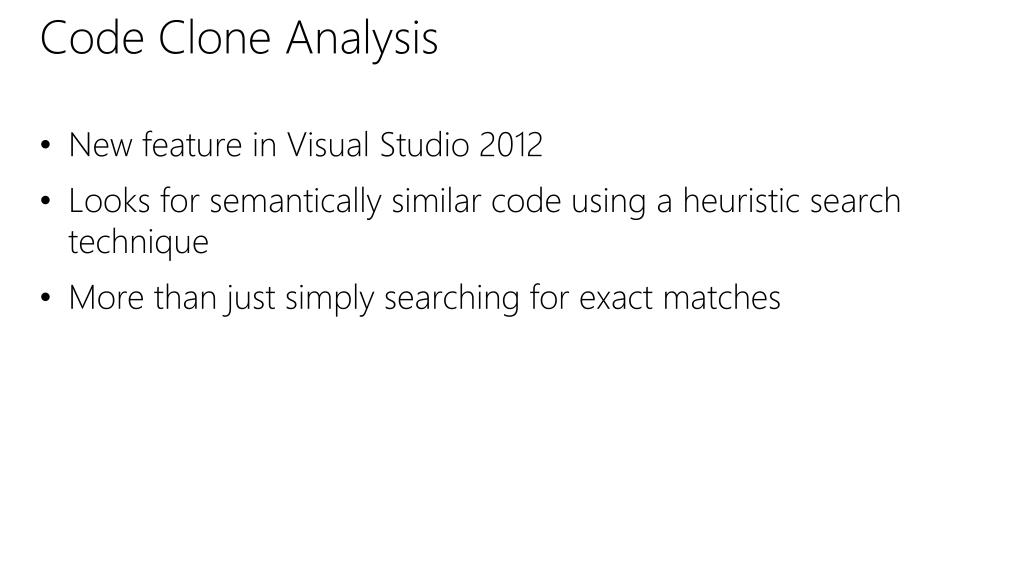This screenshot has height=576, width=1024.
Task: Select the word semantically
Action: coord(295,201)
